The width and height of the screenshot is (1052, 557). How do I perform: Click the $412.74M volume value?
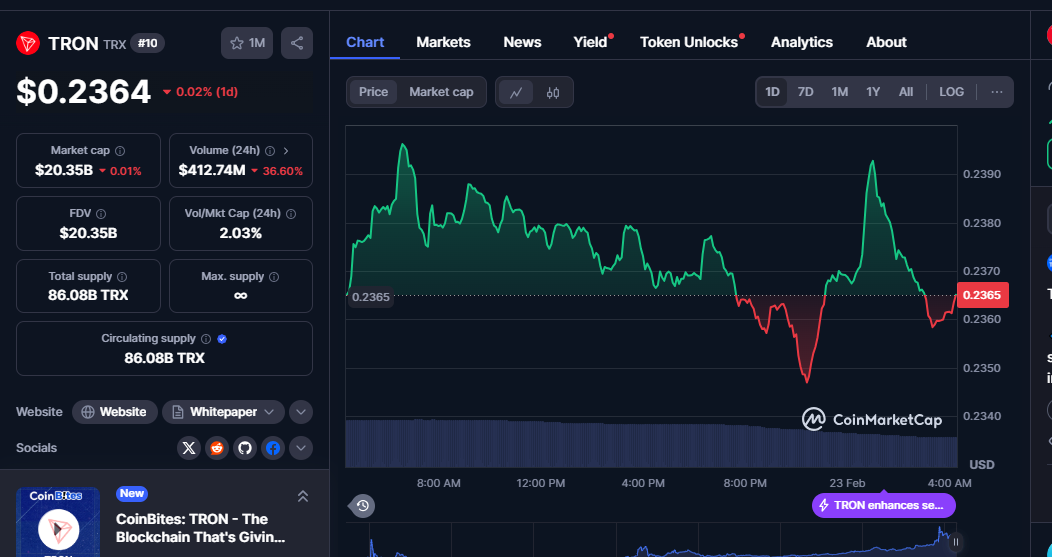pyautogui.click(x=212, y=170)
